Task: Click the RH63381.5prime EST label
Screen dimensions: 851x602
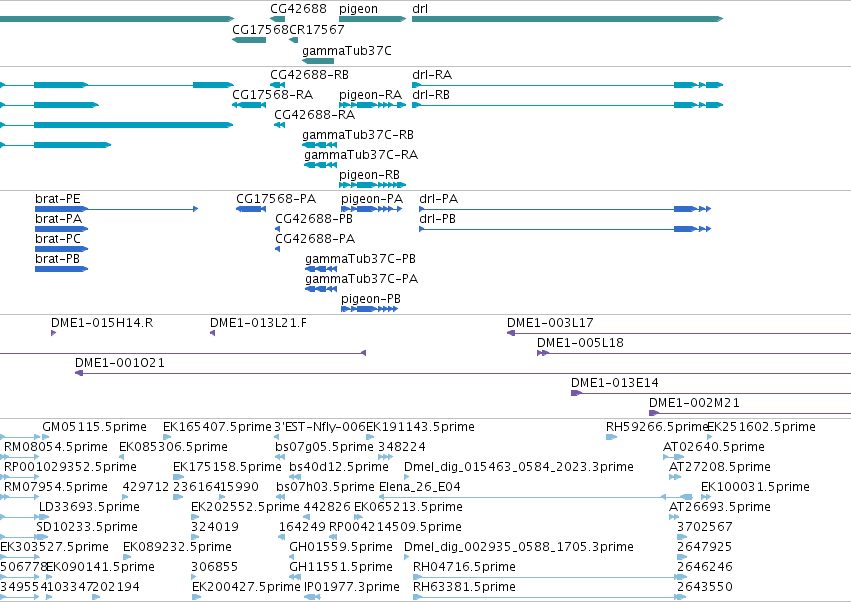Action: pyautogui.click(x=465, y=588)
